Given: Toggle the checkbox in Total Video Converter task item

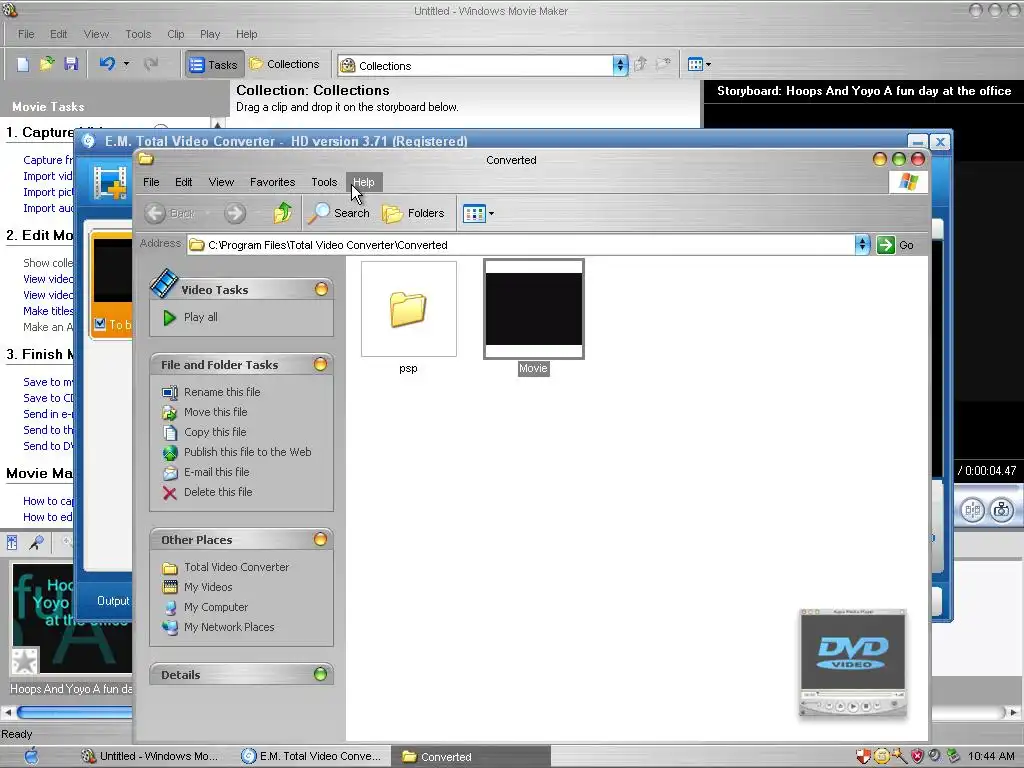Looking at the screenshot, I should point(100,324).
